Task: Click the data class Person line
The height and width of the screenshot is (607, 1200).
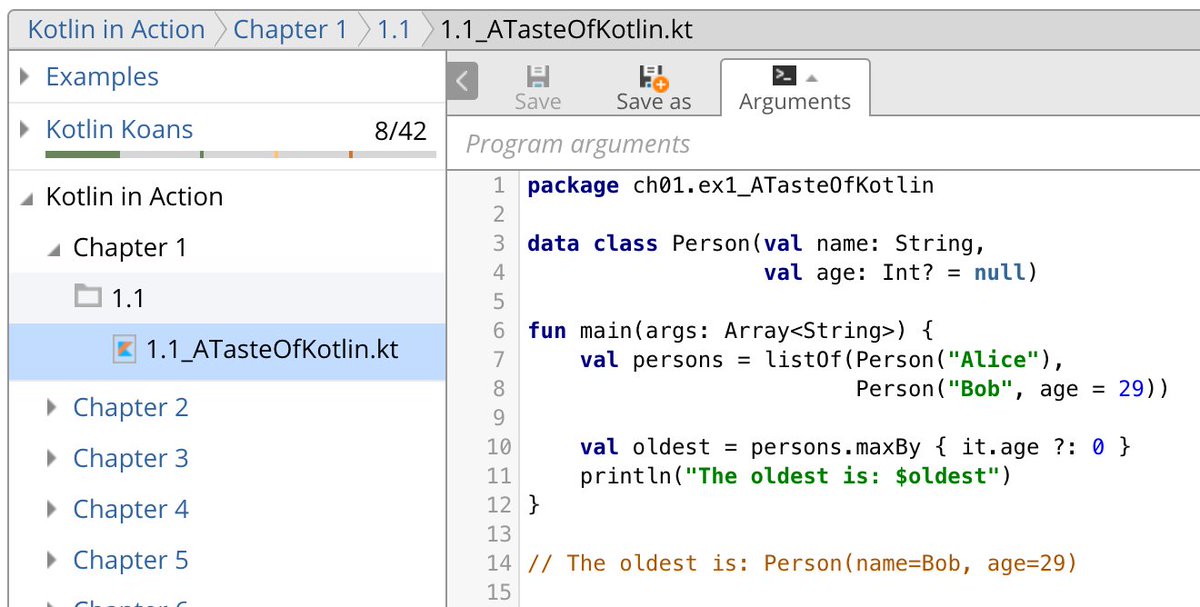Action: tap(757, 243)
